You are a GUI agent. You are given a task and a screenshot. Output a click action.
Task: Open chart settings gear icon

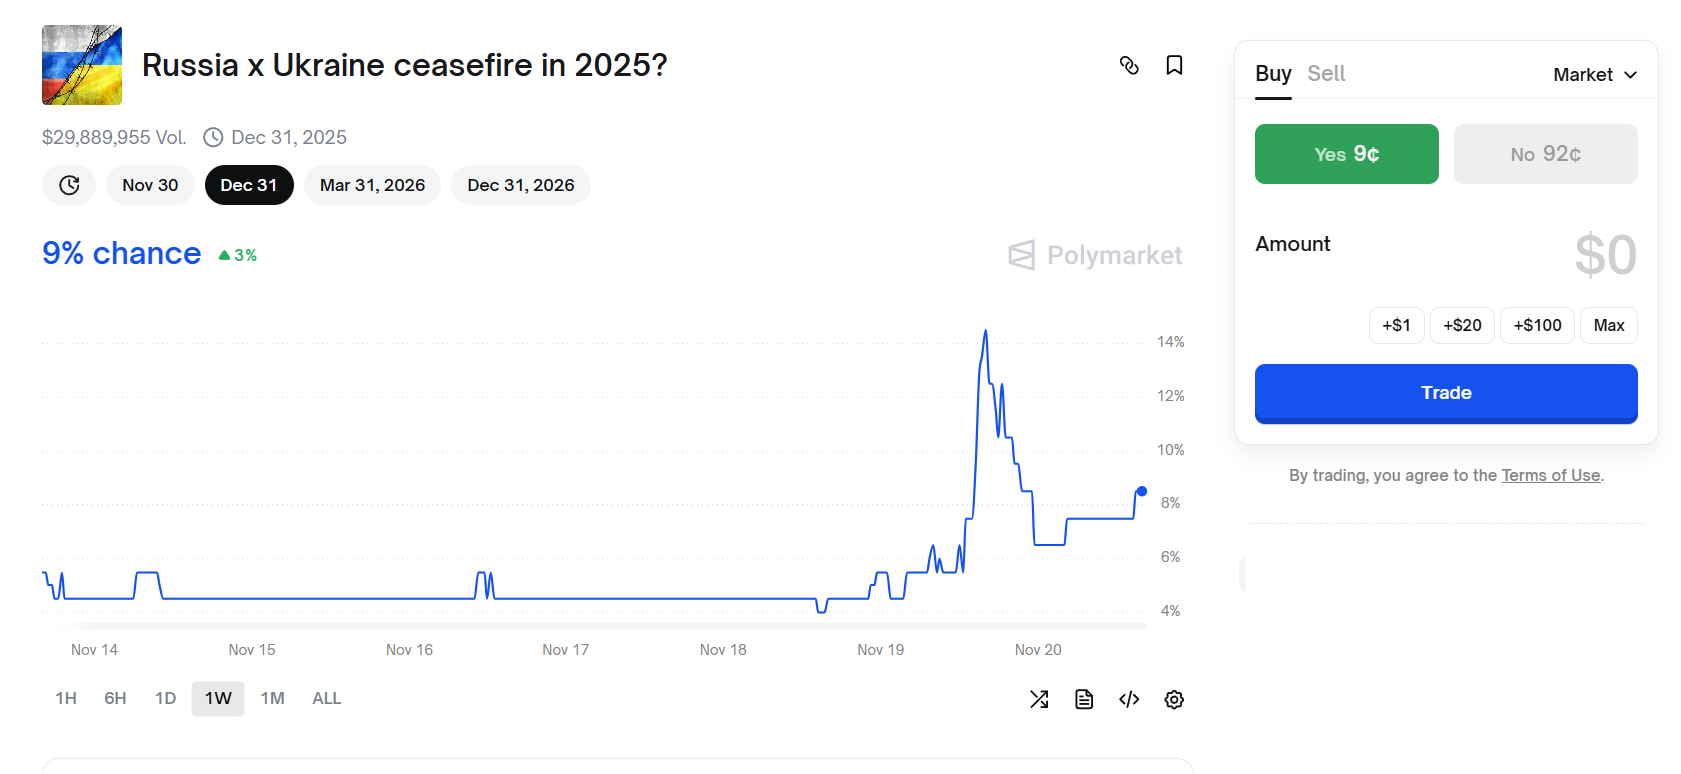coord(1174,699)
